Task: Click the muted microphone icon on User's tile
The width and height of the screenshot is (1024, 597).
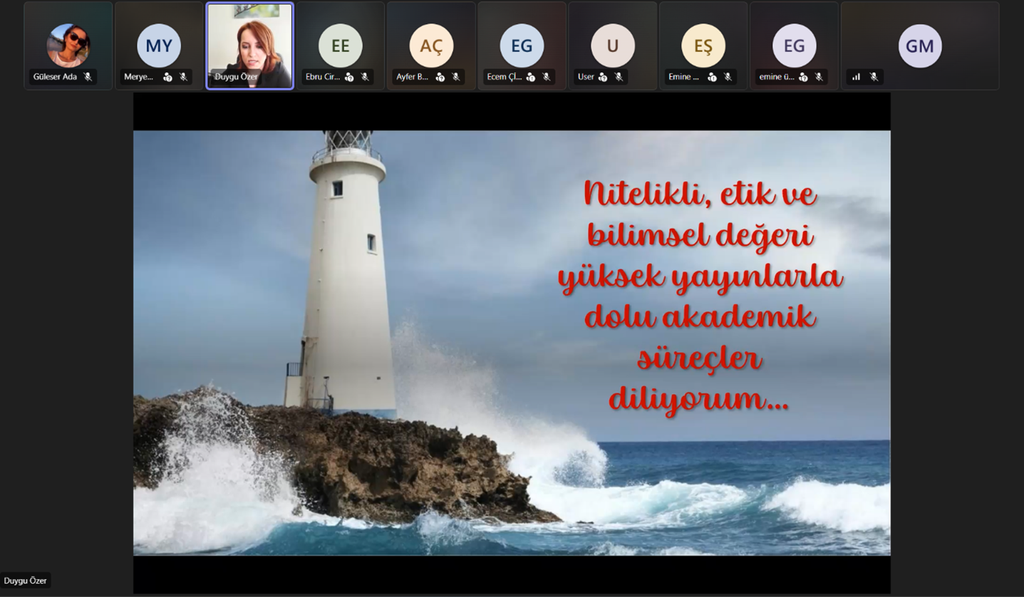Action: coord(618,77)
